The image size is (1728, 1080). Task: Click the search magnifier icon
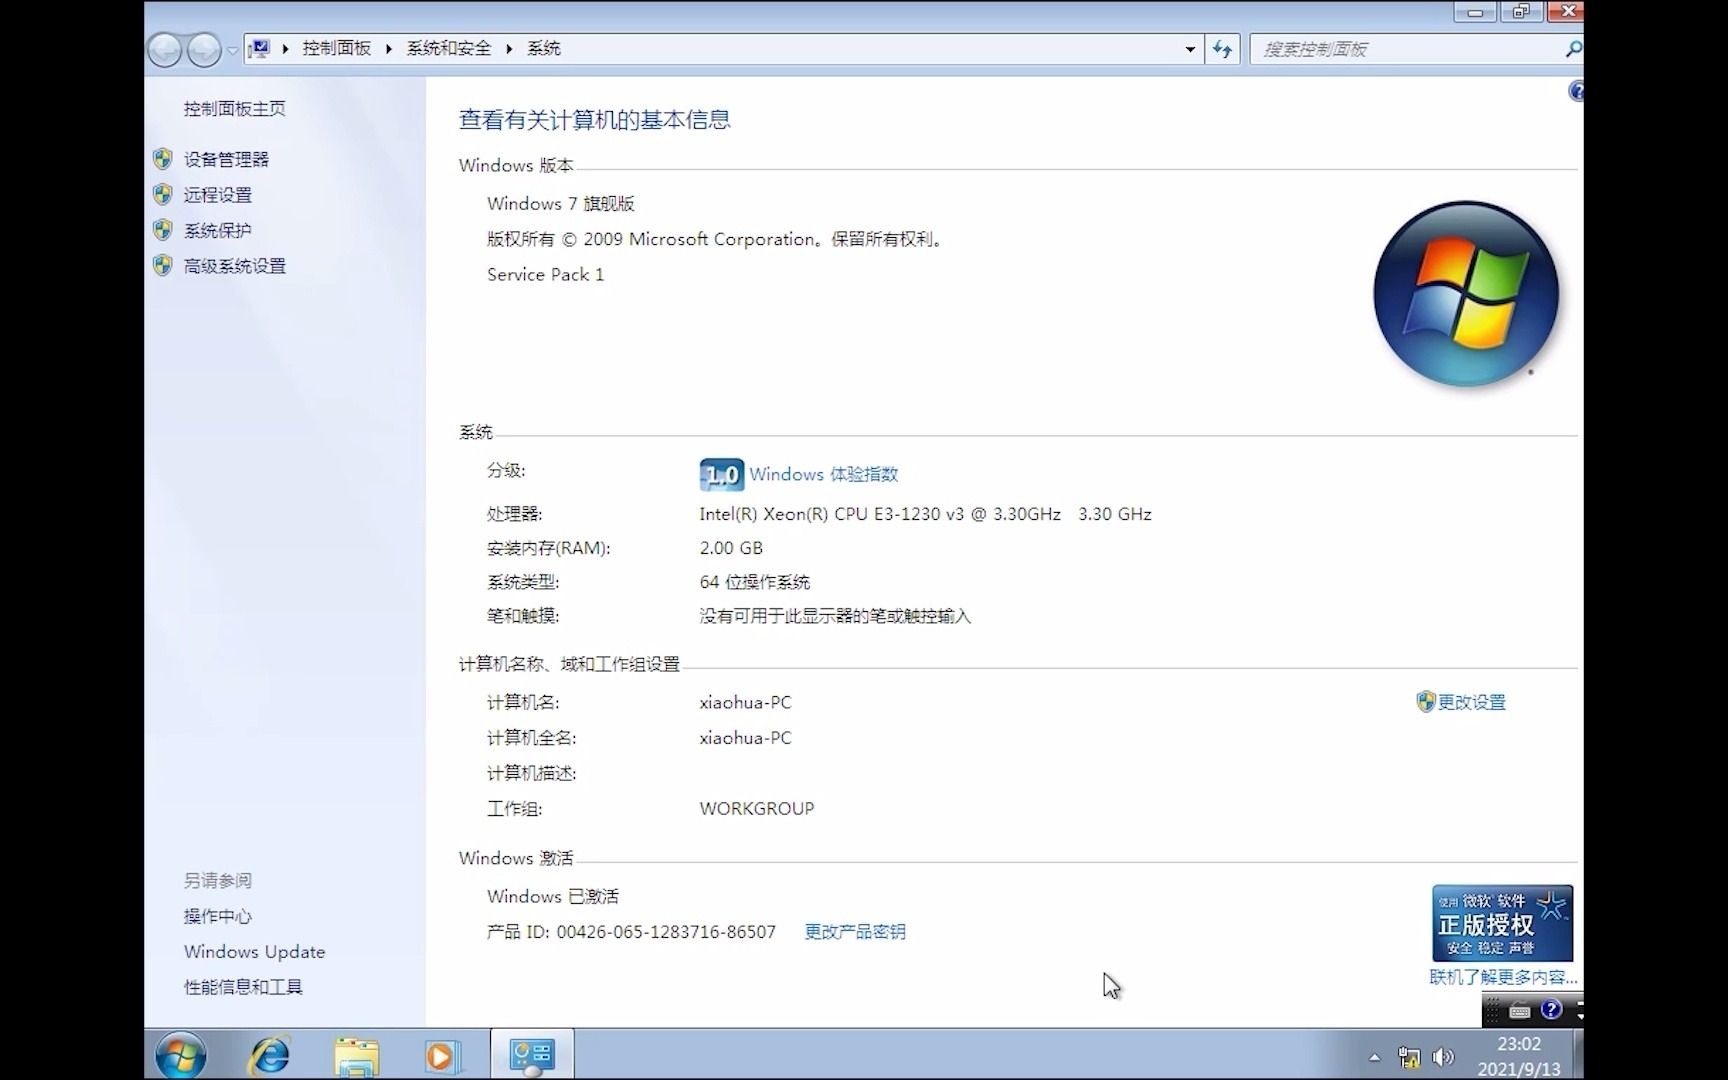pos(1573,48)
